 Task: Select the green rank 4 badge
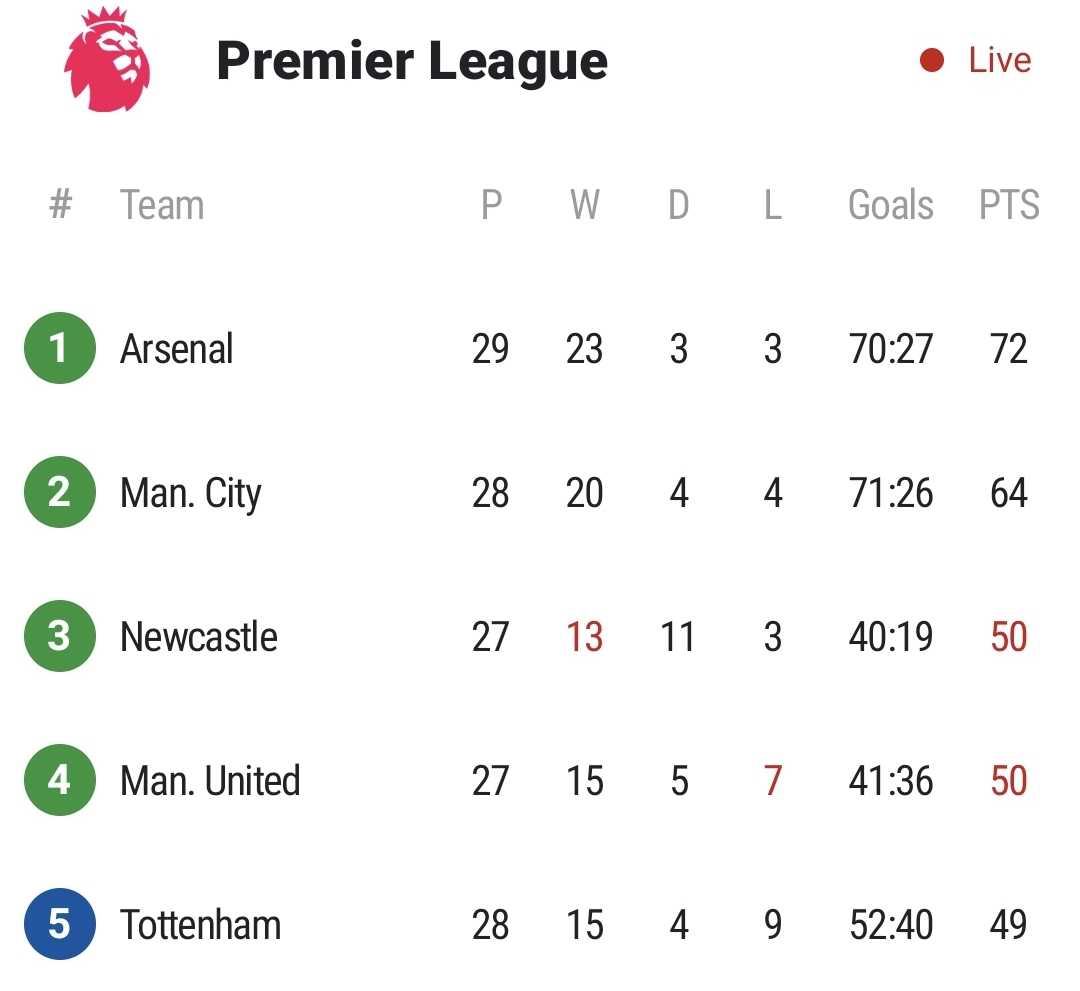click(x=59, y=780)
